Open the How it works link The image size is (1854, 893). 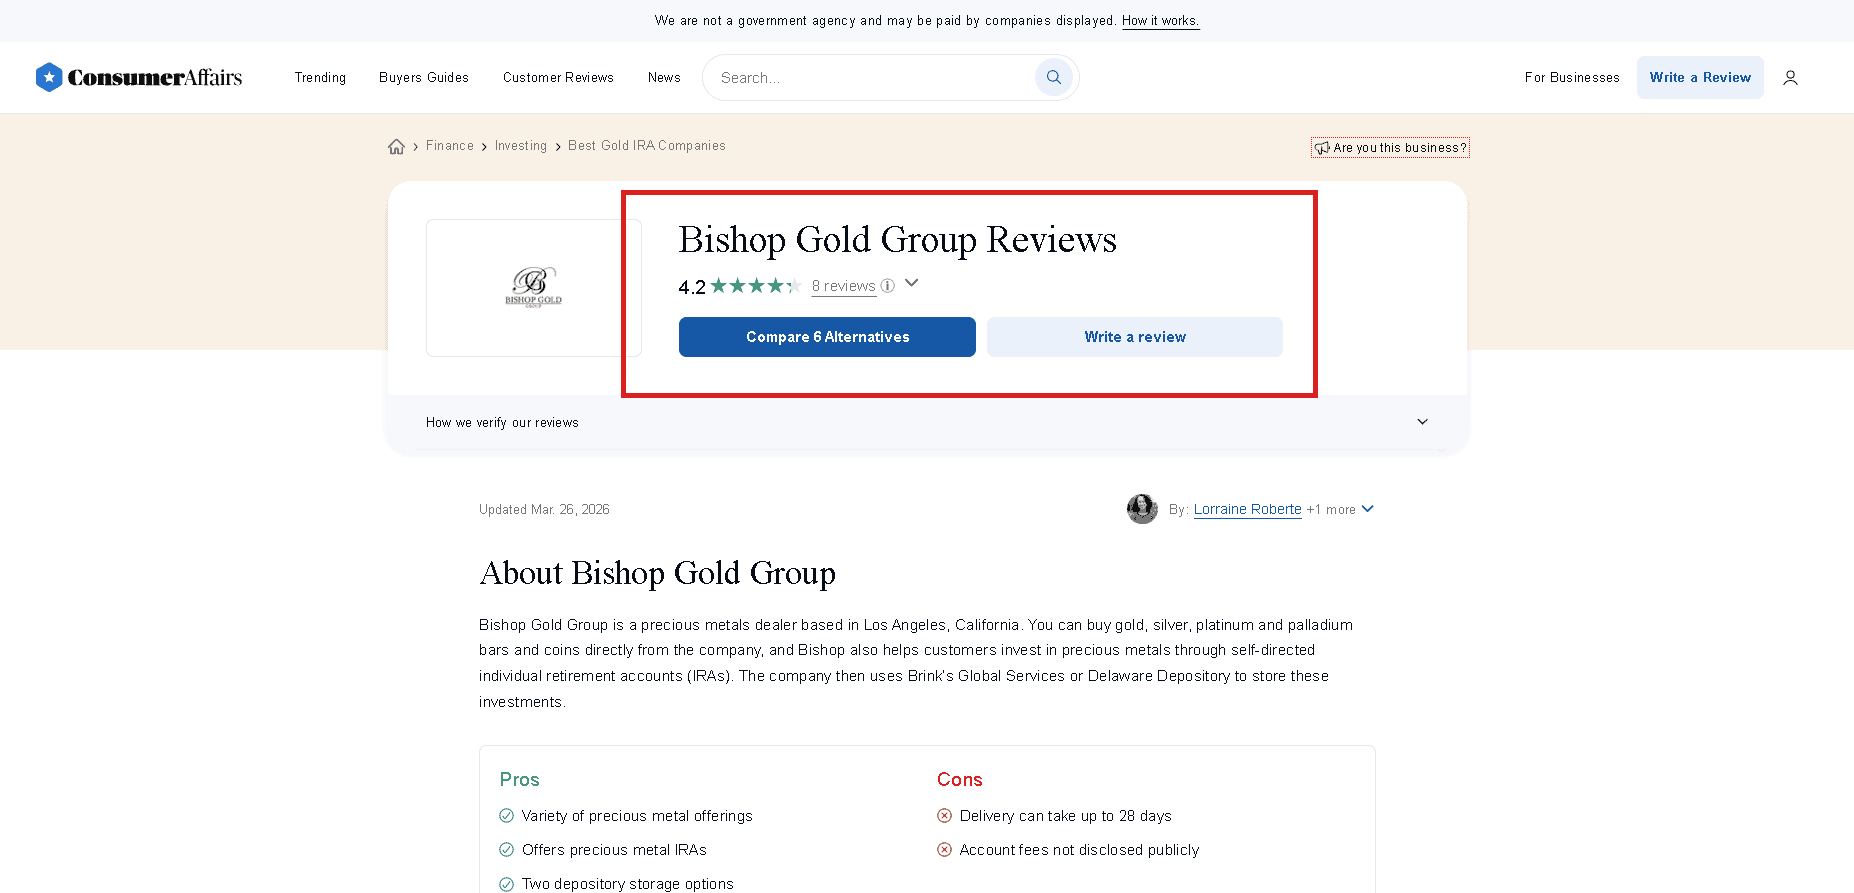point(1160,20)
